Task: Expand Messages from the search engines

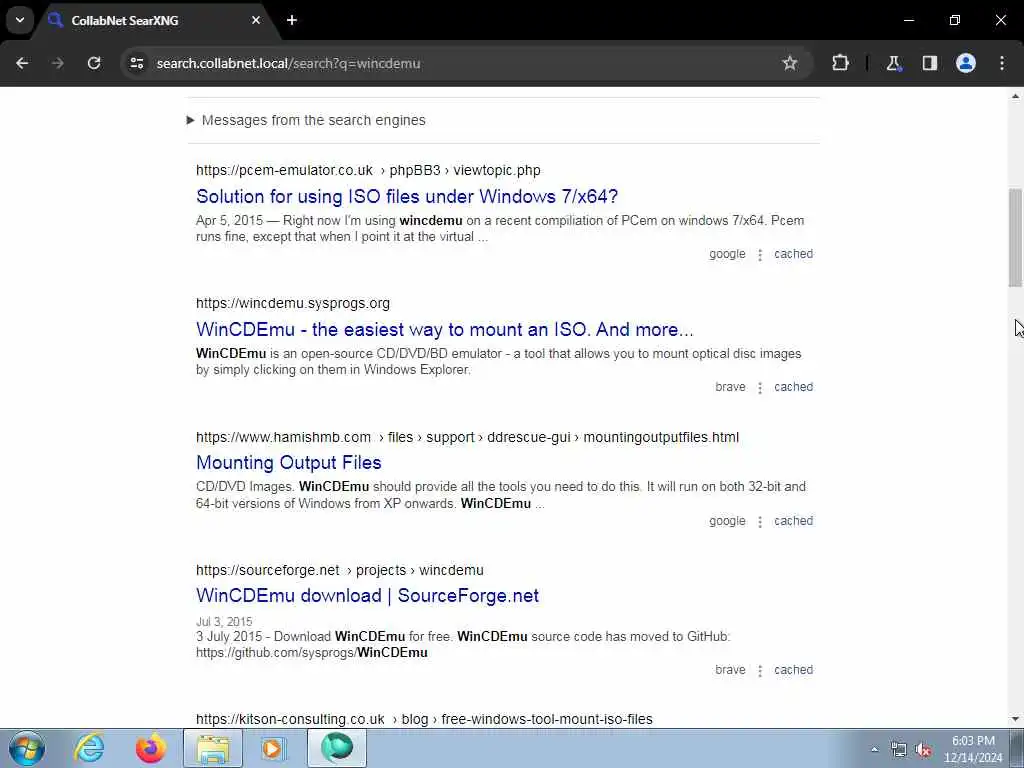Action: coord(306,120)
